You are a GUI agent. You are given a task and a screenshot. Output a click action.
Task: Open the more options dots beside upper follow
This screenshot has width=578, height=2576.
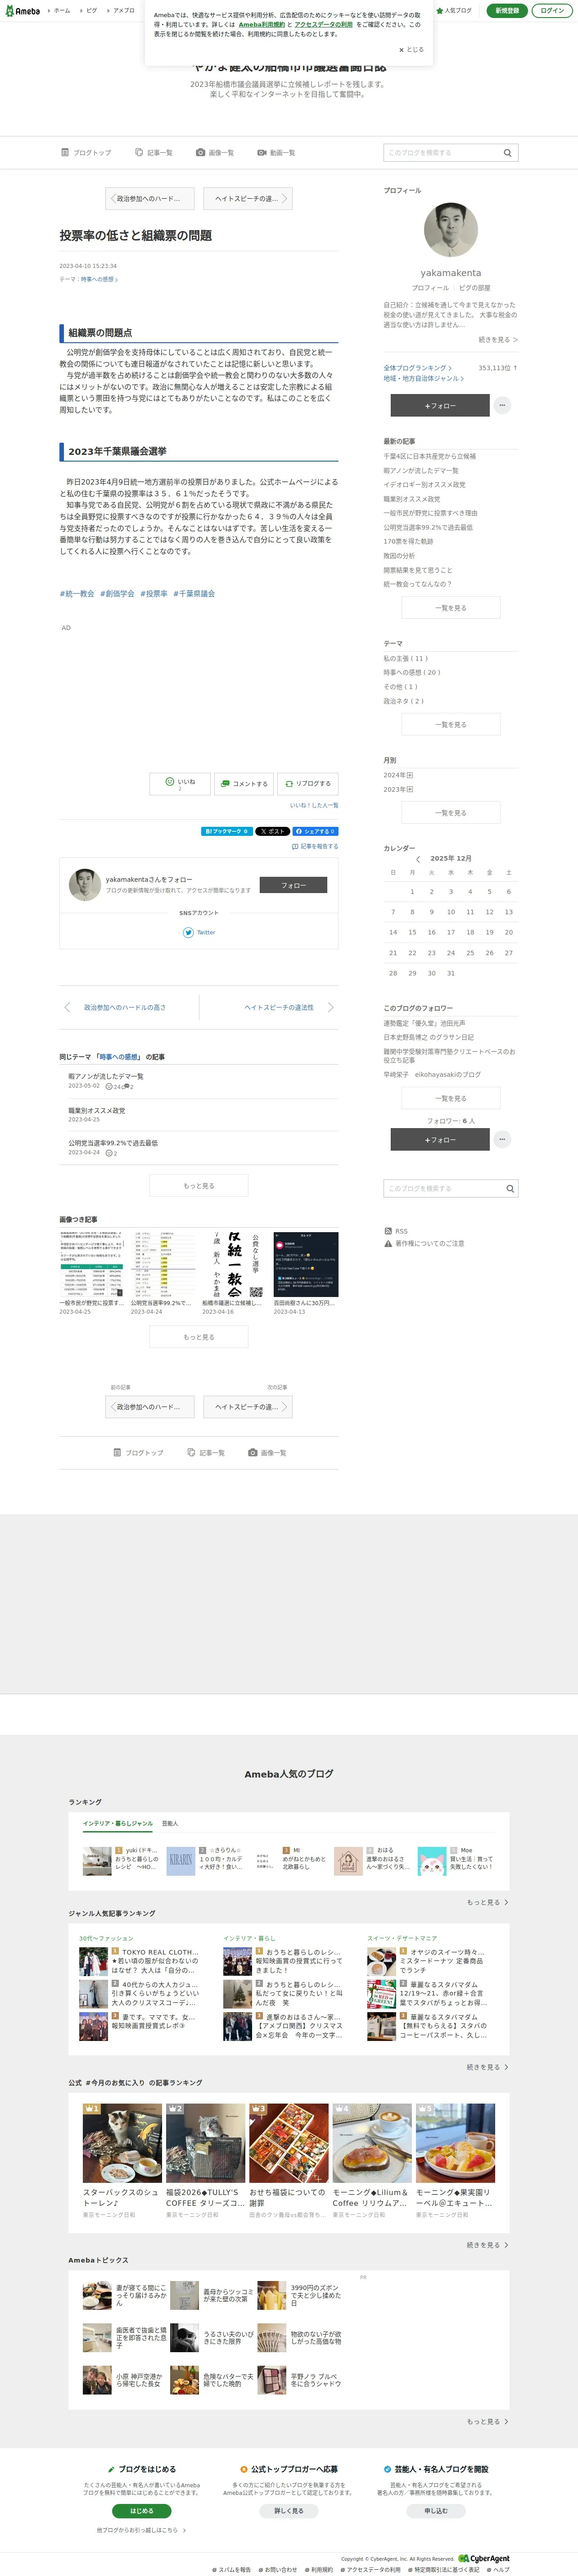click(x=503, y=405)
